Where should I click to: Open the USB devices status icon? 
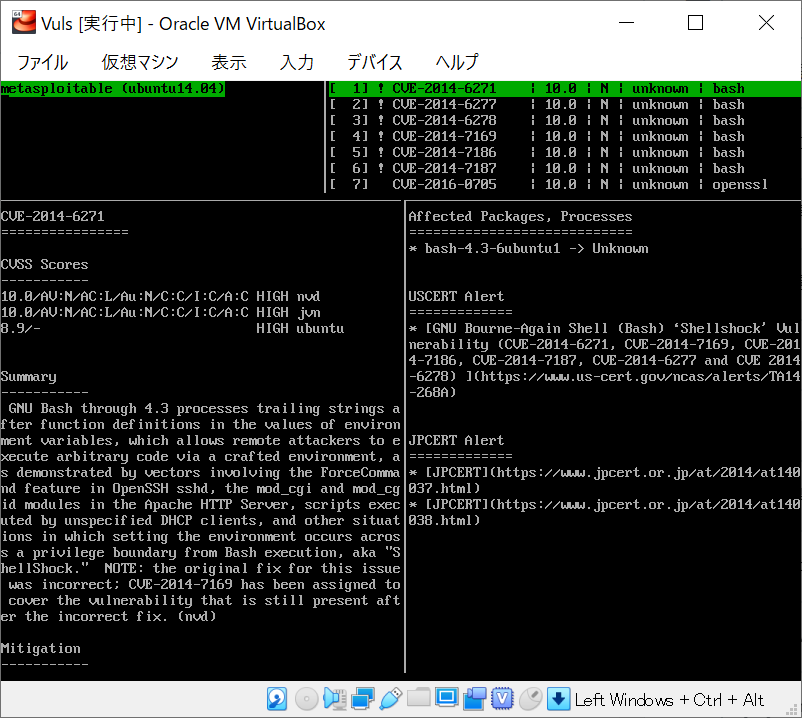click(391, 699)
